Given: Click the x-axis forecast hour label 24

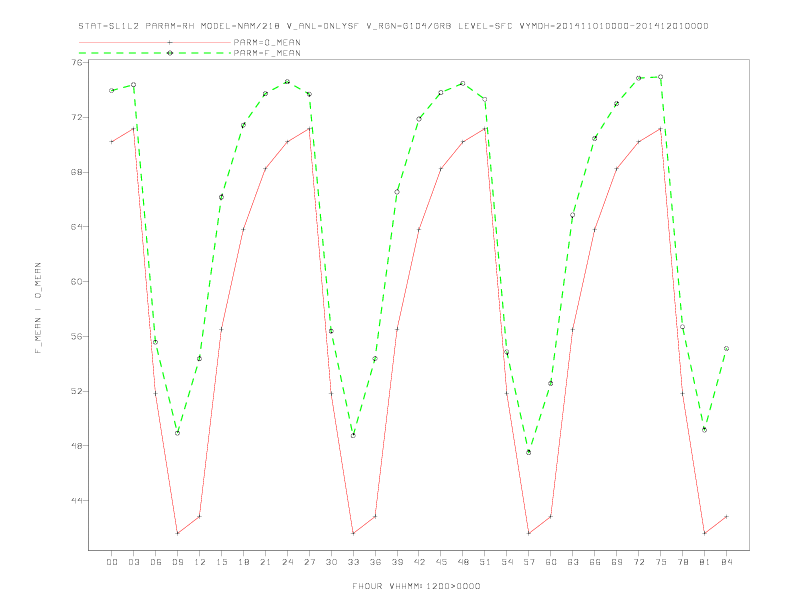Looking at the screenshot, I should click(x=287, y=562).
